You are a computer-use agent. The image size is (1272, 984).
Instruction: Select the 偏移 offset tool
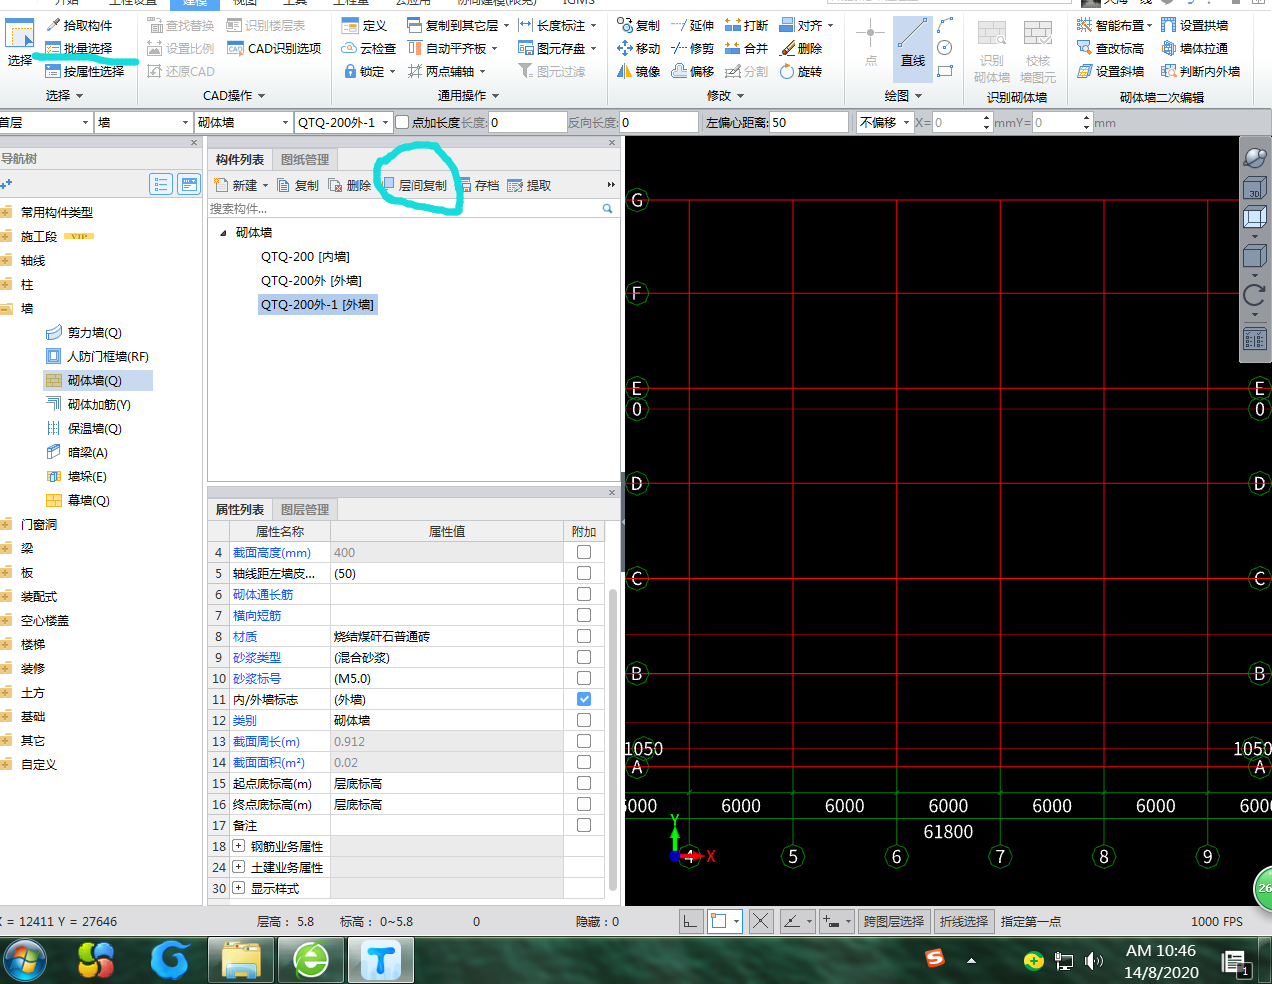pos(692,71)
